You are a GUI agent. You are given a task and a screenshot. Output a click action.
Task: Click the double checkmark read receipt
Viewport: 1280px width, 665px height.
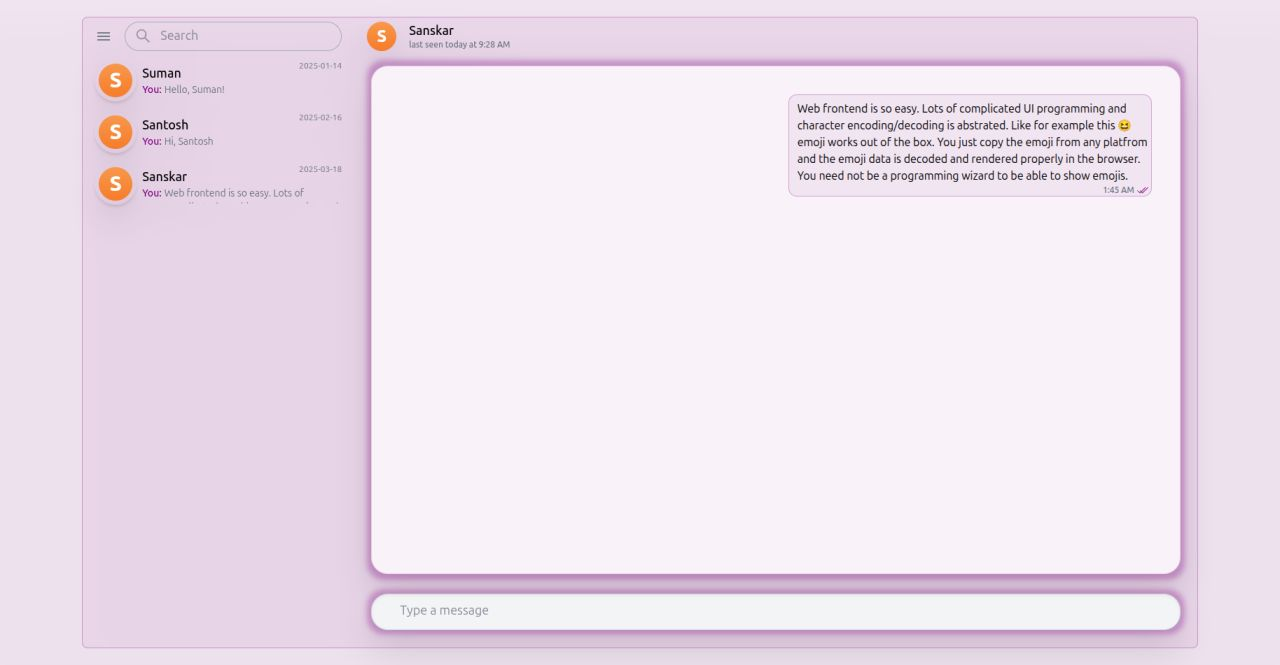1142,189
